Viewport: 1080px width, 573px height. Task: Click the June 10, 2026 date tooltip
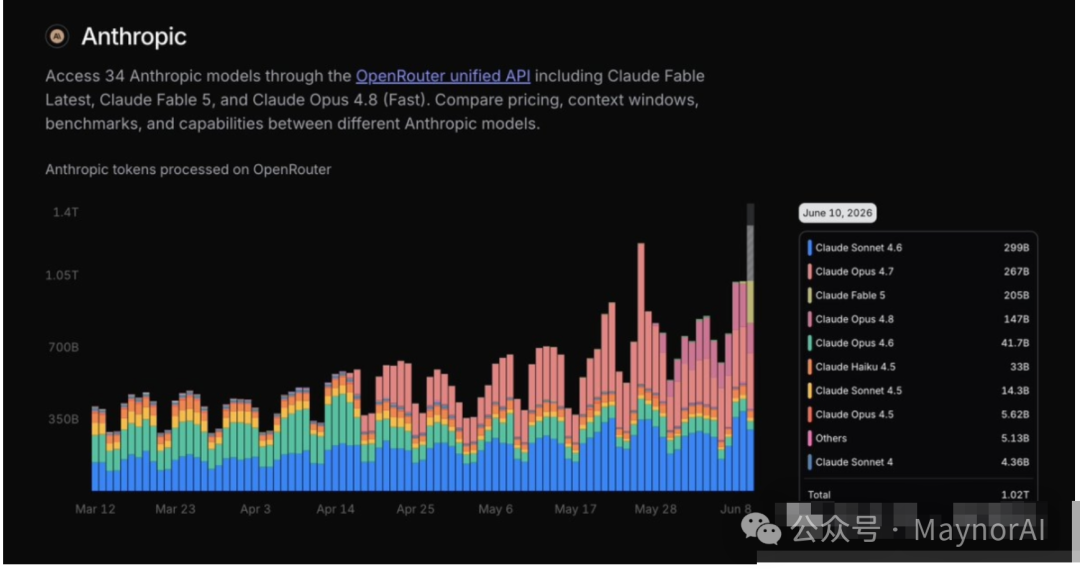pyautogui.click(x=838, y=213)
